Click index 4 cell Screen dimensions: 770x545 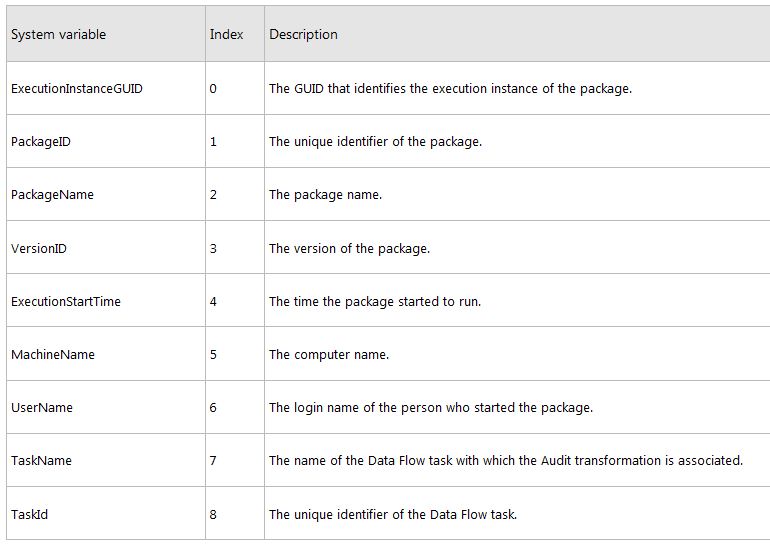(213, 301)
